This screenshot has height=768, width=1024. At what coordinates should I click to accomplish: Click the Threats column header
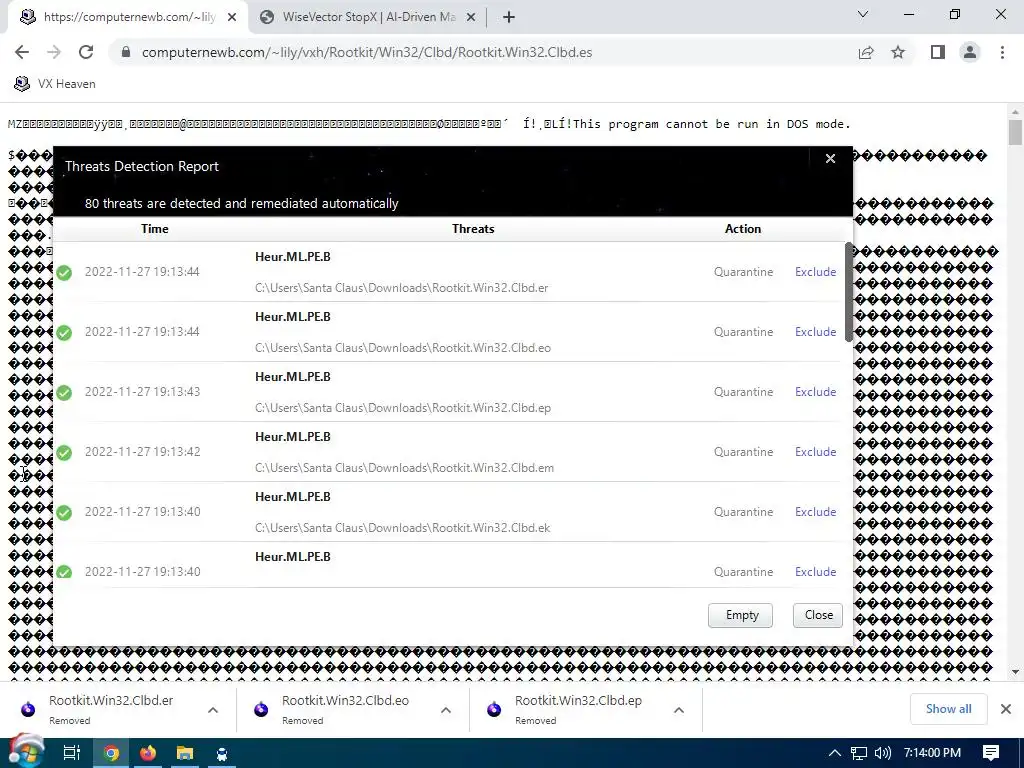473,229
